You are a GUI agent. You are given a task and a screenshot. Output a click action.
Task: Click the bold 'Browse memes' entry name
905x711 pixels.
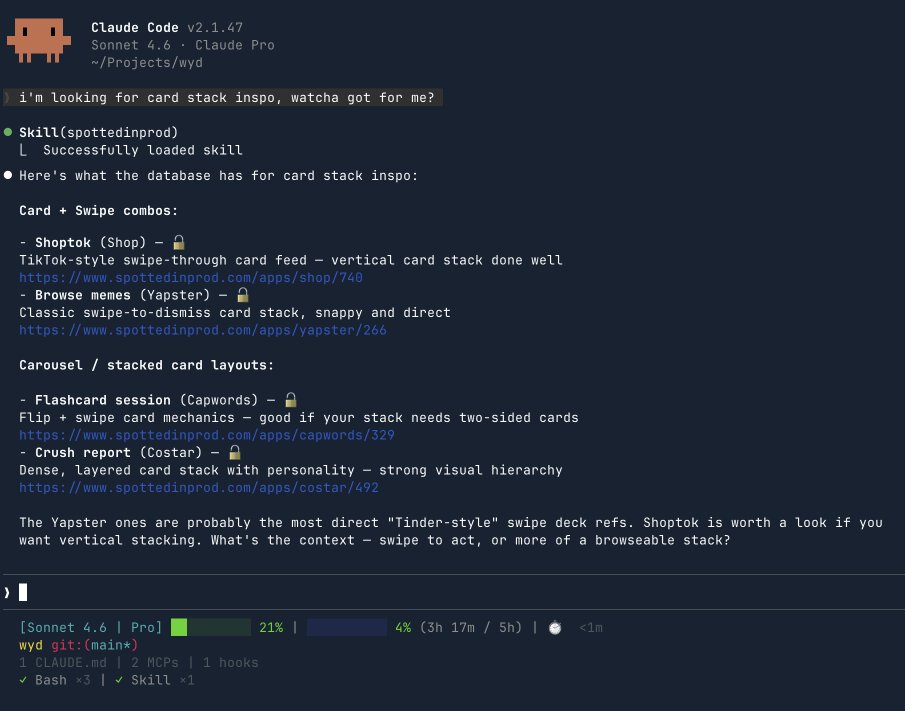(83, 295)
